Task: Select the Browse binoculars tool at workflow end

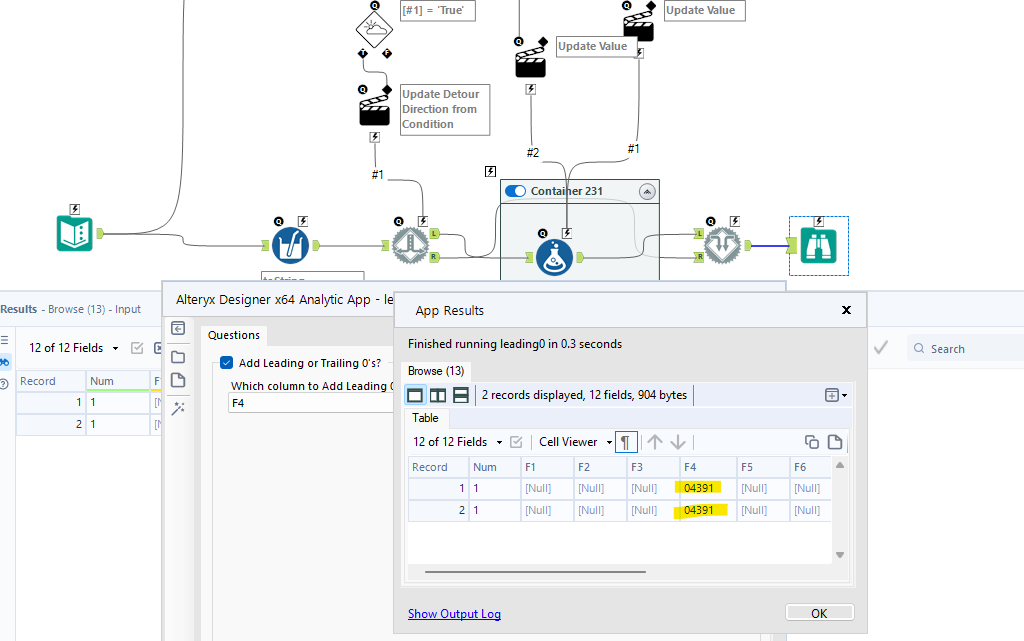Action: [x=818, y=244]
